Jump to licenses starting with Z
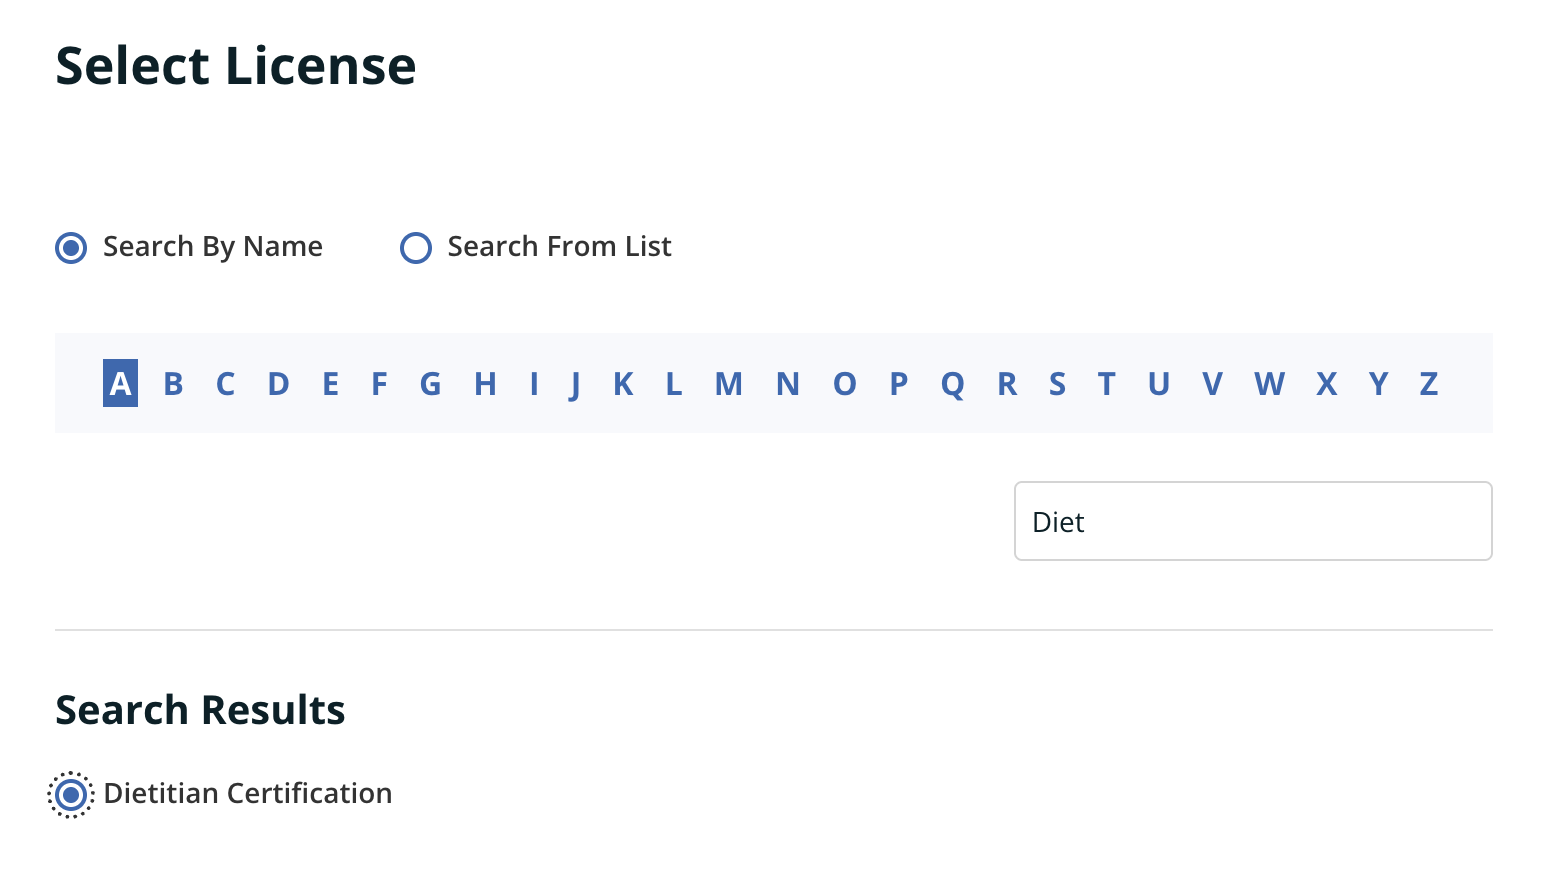Screen dimensions: 1546x878 1429,384
